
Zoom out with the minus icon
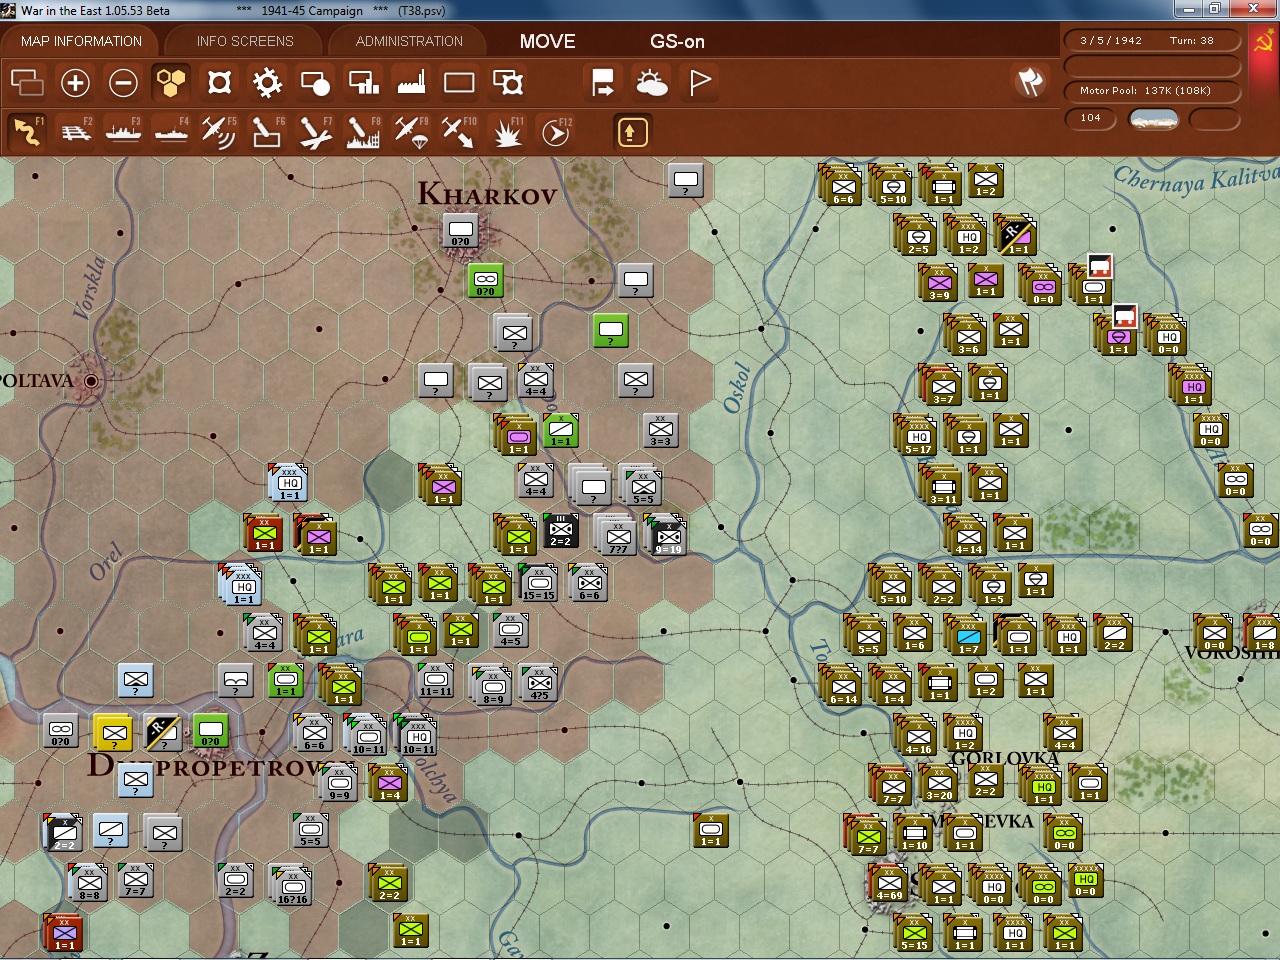[x=123, y=82]
